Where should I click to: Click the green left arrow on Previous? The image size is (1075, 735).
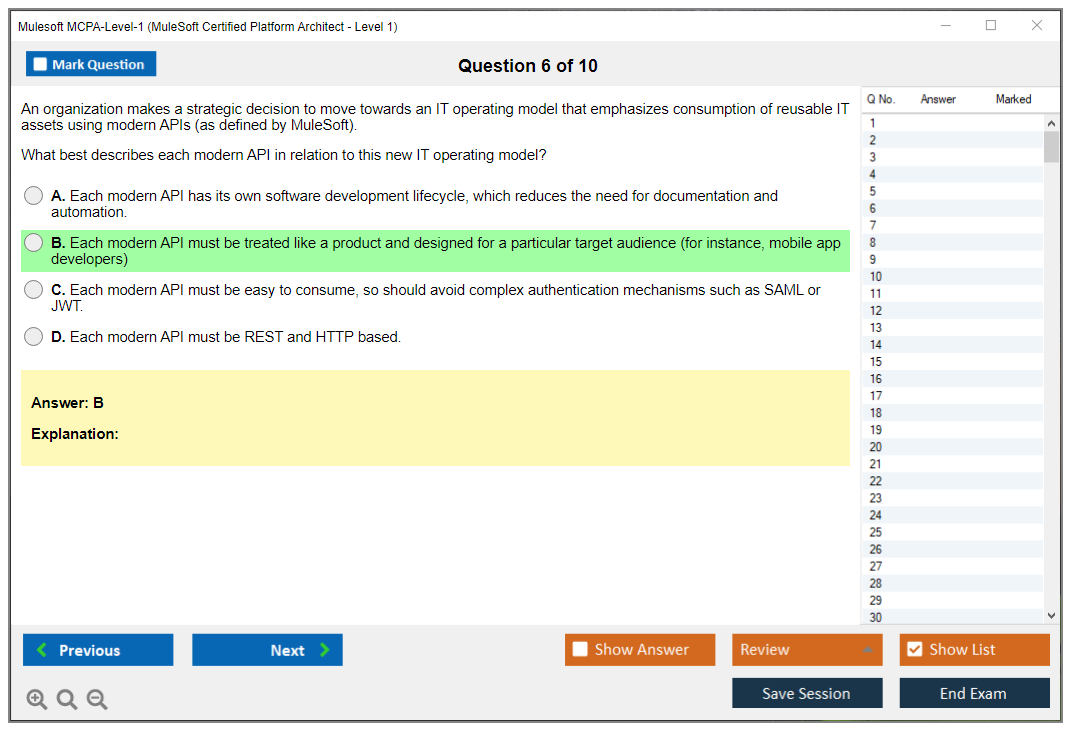41,650
